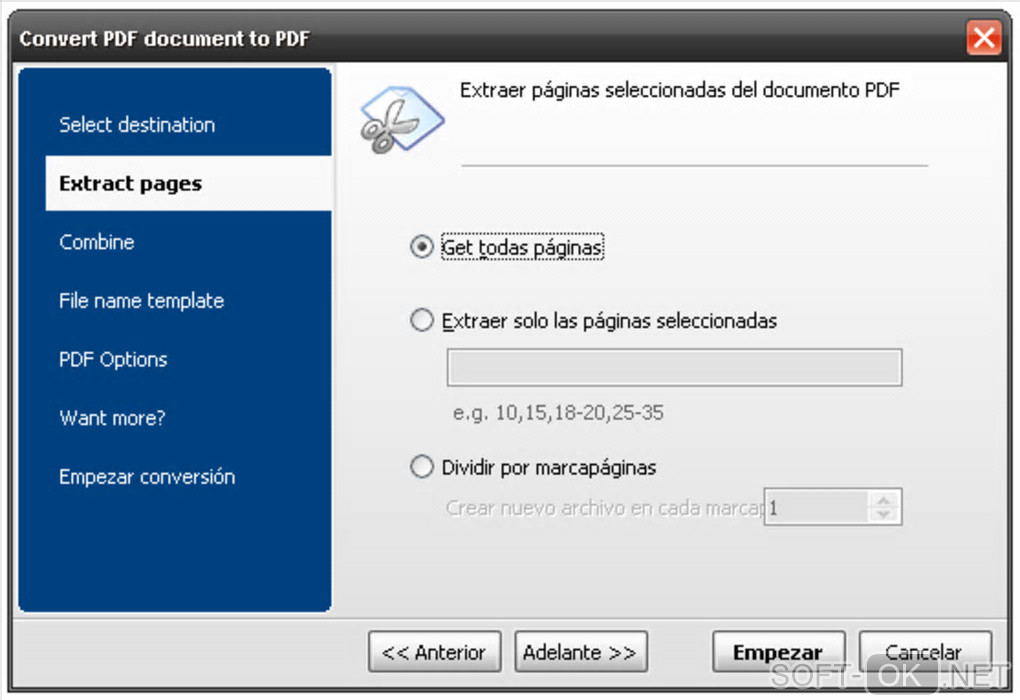Go to the Combine step
The image size is (1020, 700).
(x=97, y=242)
